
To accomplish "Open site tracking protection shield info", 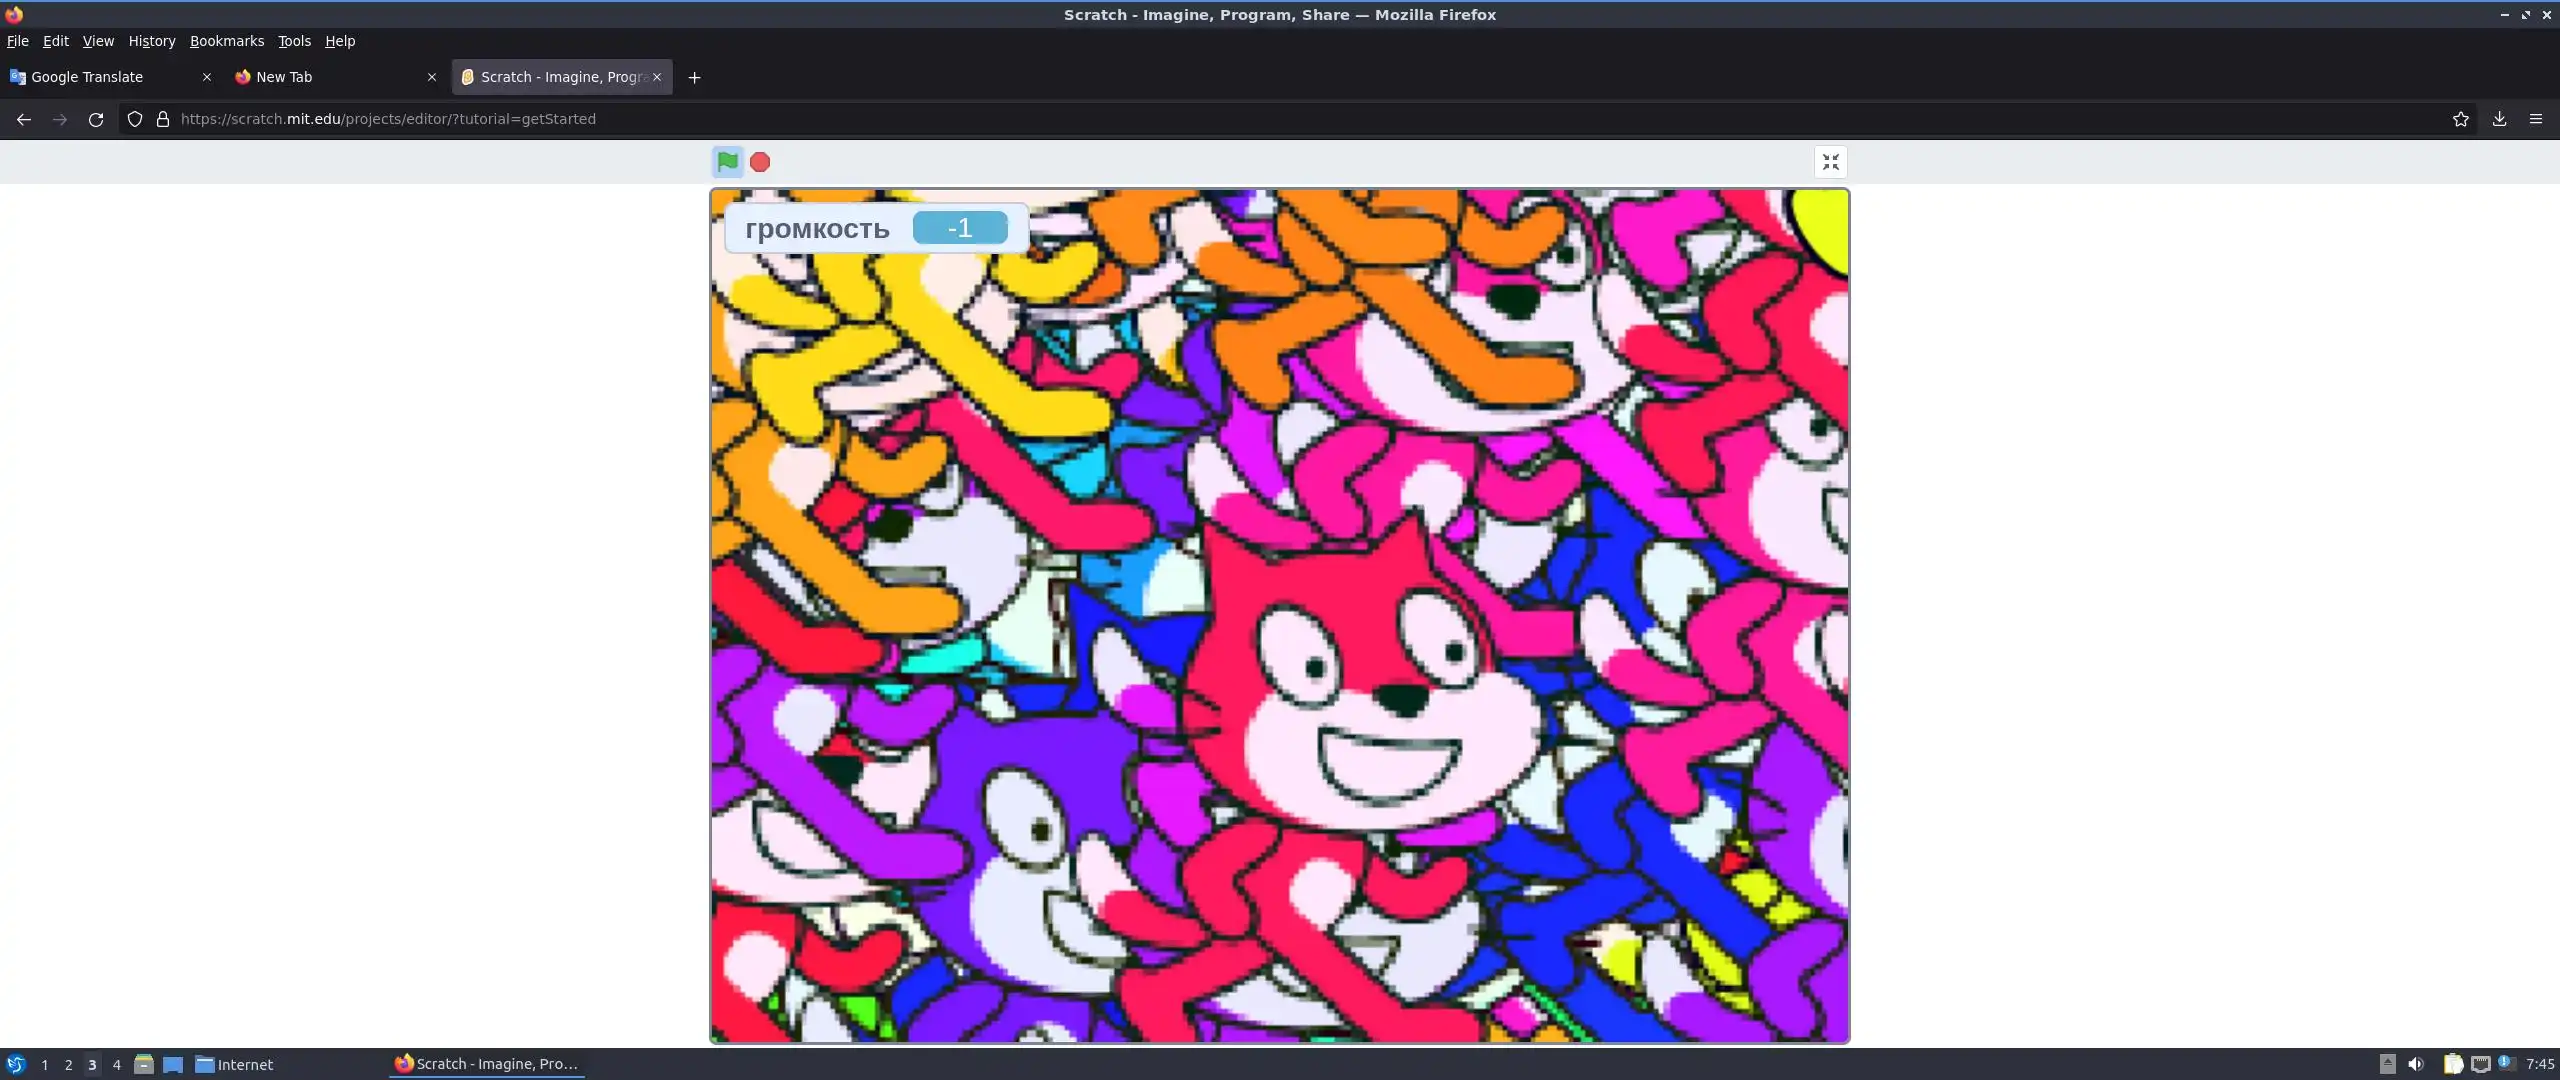I will click(x=135, y=119).
